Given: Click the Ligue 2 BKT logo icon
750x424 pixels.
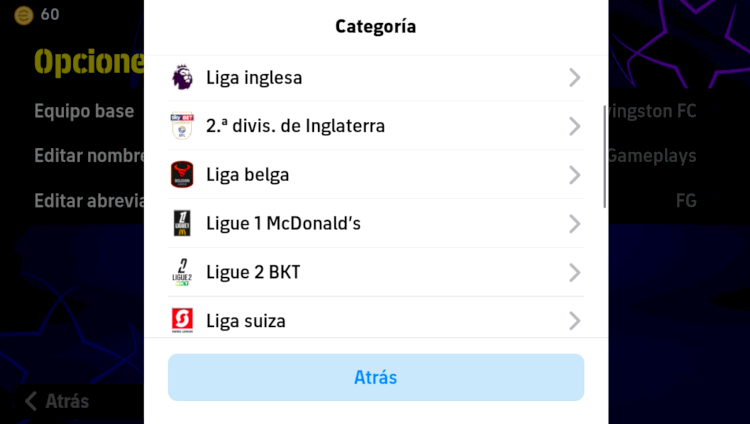Looking at the screenshot, I should [x=182, y=272].
